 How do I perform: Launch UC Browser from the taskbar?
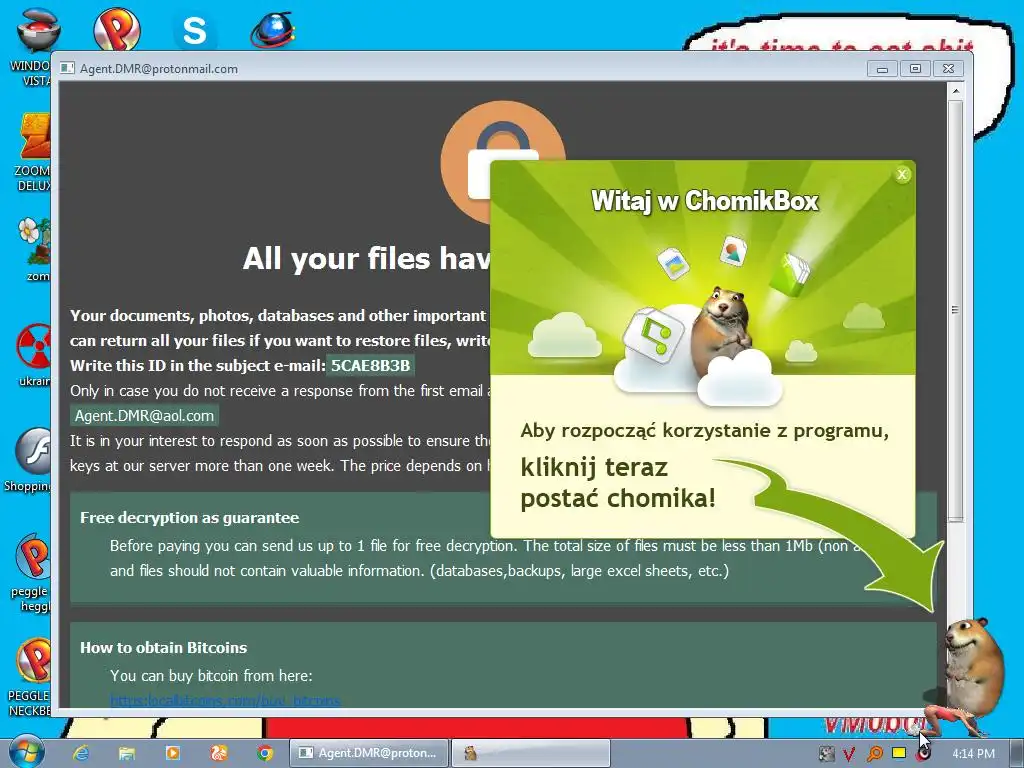click(x=219, y=753)
